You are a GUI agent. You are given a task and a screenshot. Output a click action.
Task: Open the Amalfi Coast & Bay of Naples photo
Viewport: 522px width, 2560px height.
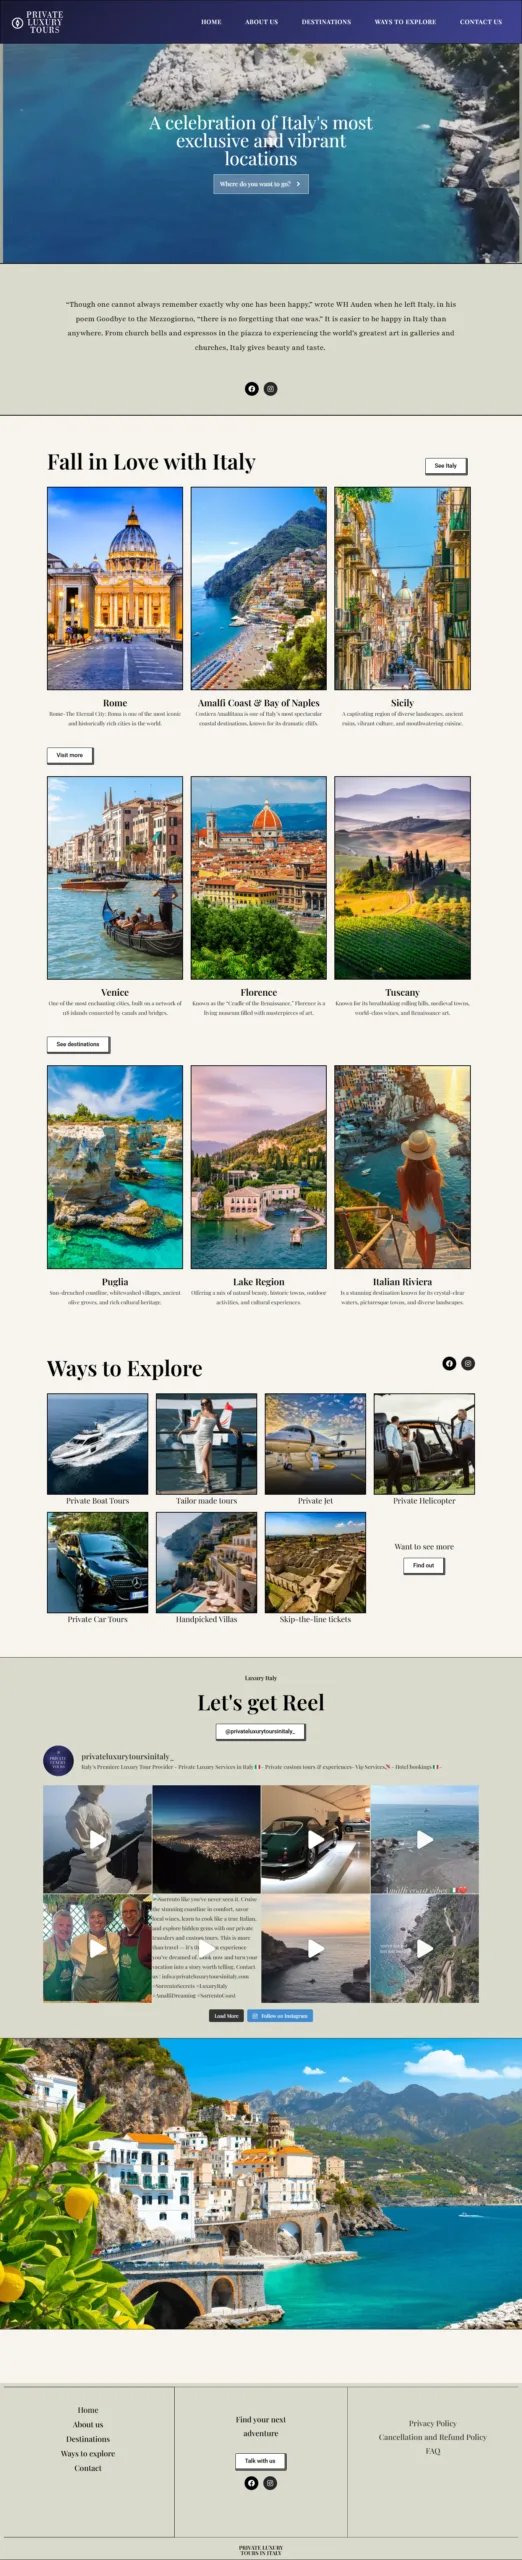(259, 588)
